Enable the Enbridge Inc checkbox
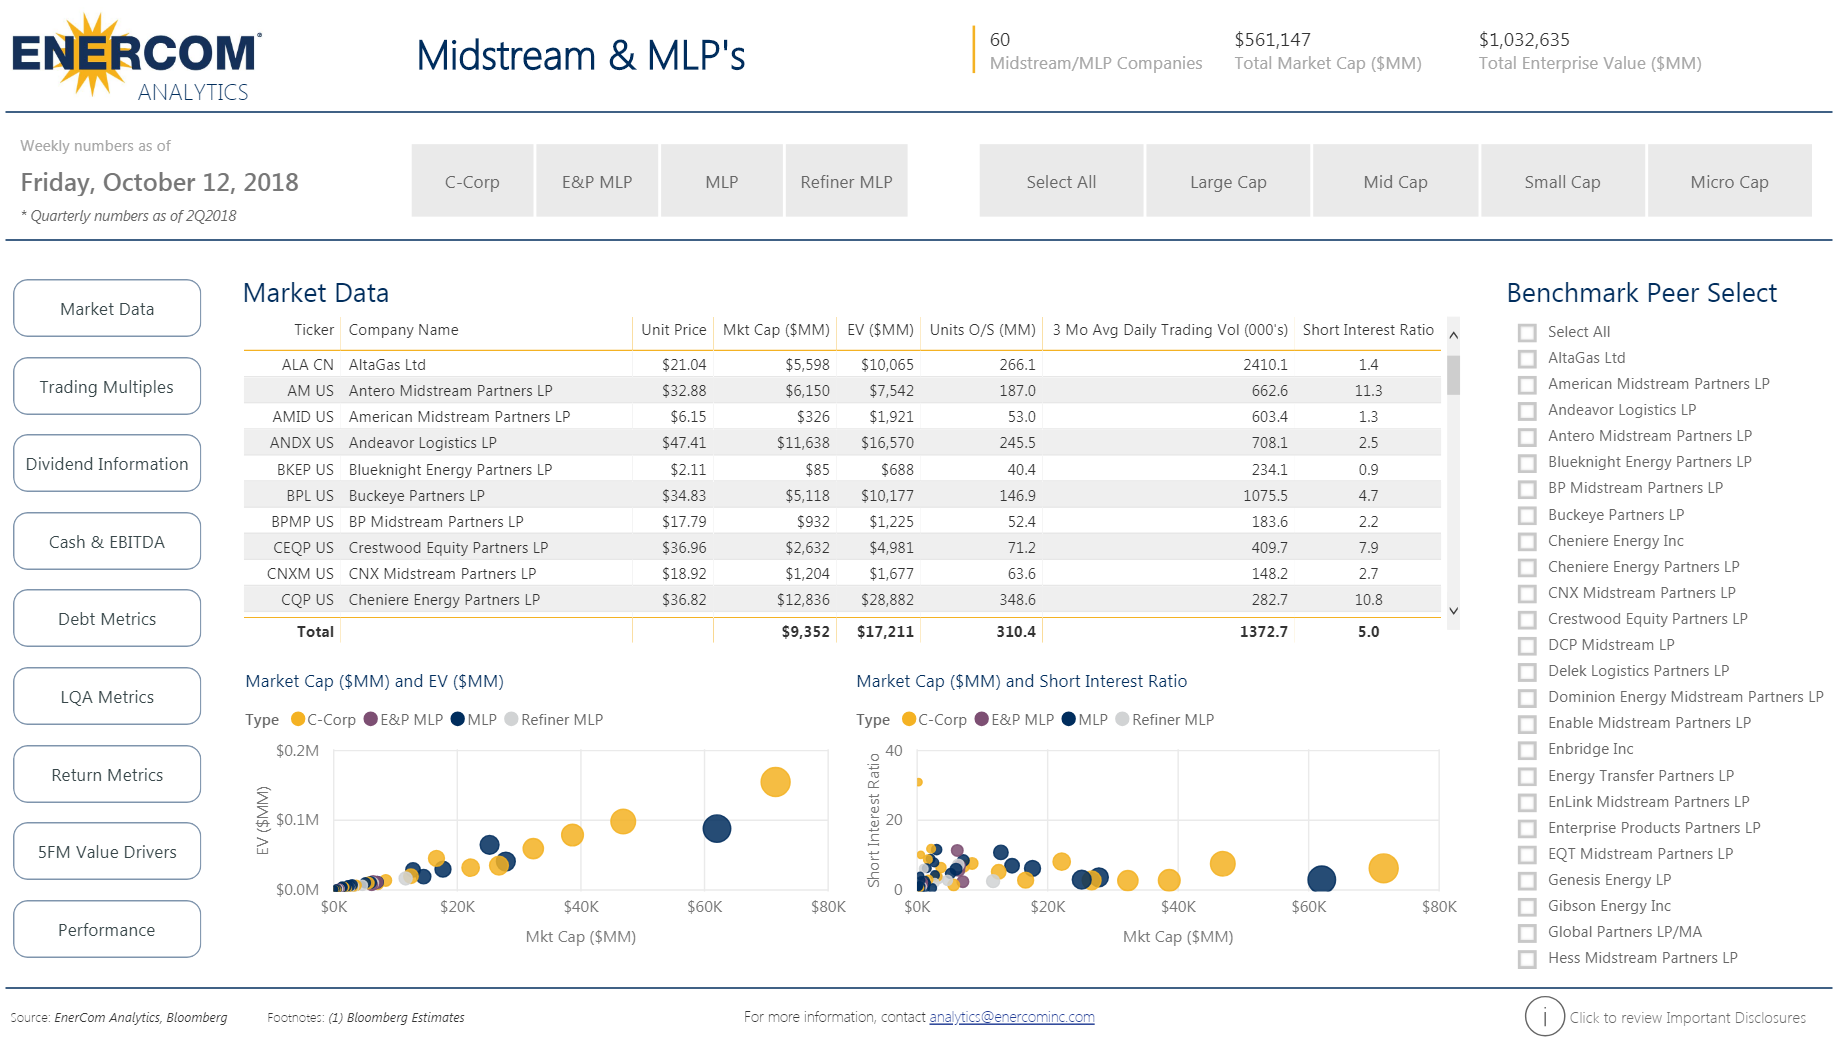Image resolution: width=1834 pixels, height=1037 pixels. pos(1526,750)
